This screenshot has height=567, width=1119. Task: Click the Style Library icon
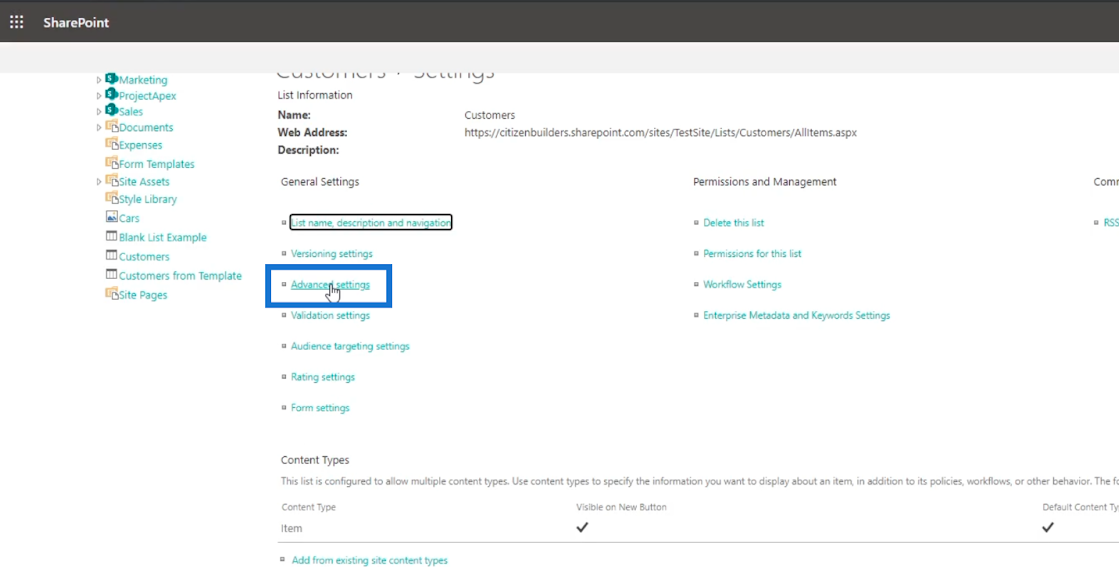(111, 198)
